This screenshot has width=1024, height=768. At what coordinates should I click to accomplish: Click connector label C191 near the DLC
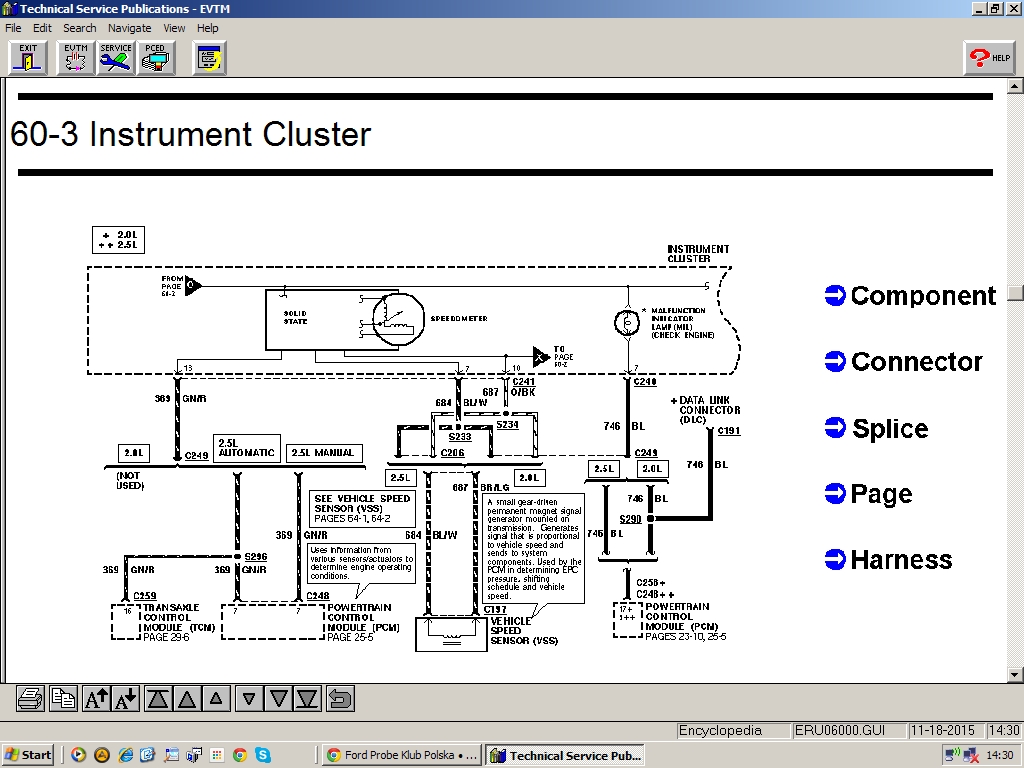729,431
